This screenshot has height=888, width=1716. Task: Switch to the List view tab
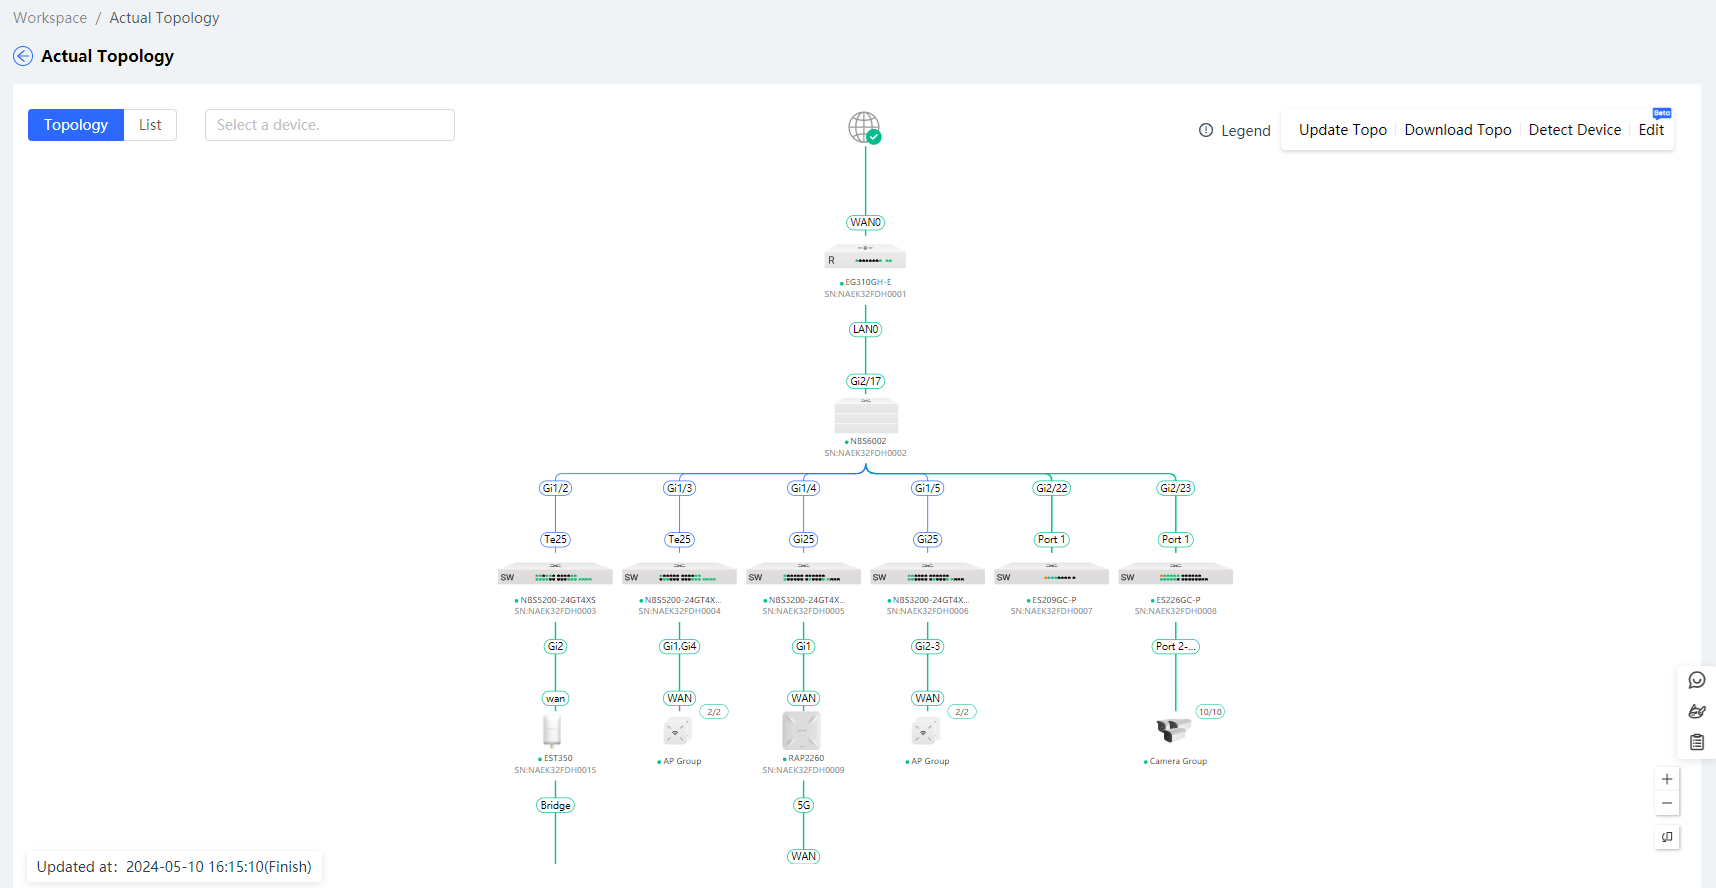click(x=150, y=125)
